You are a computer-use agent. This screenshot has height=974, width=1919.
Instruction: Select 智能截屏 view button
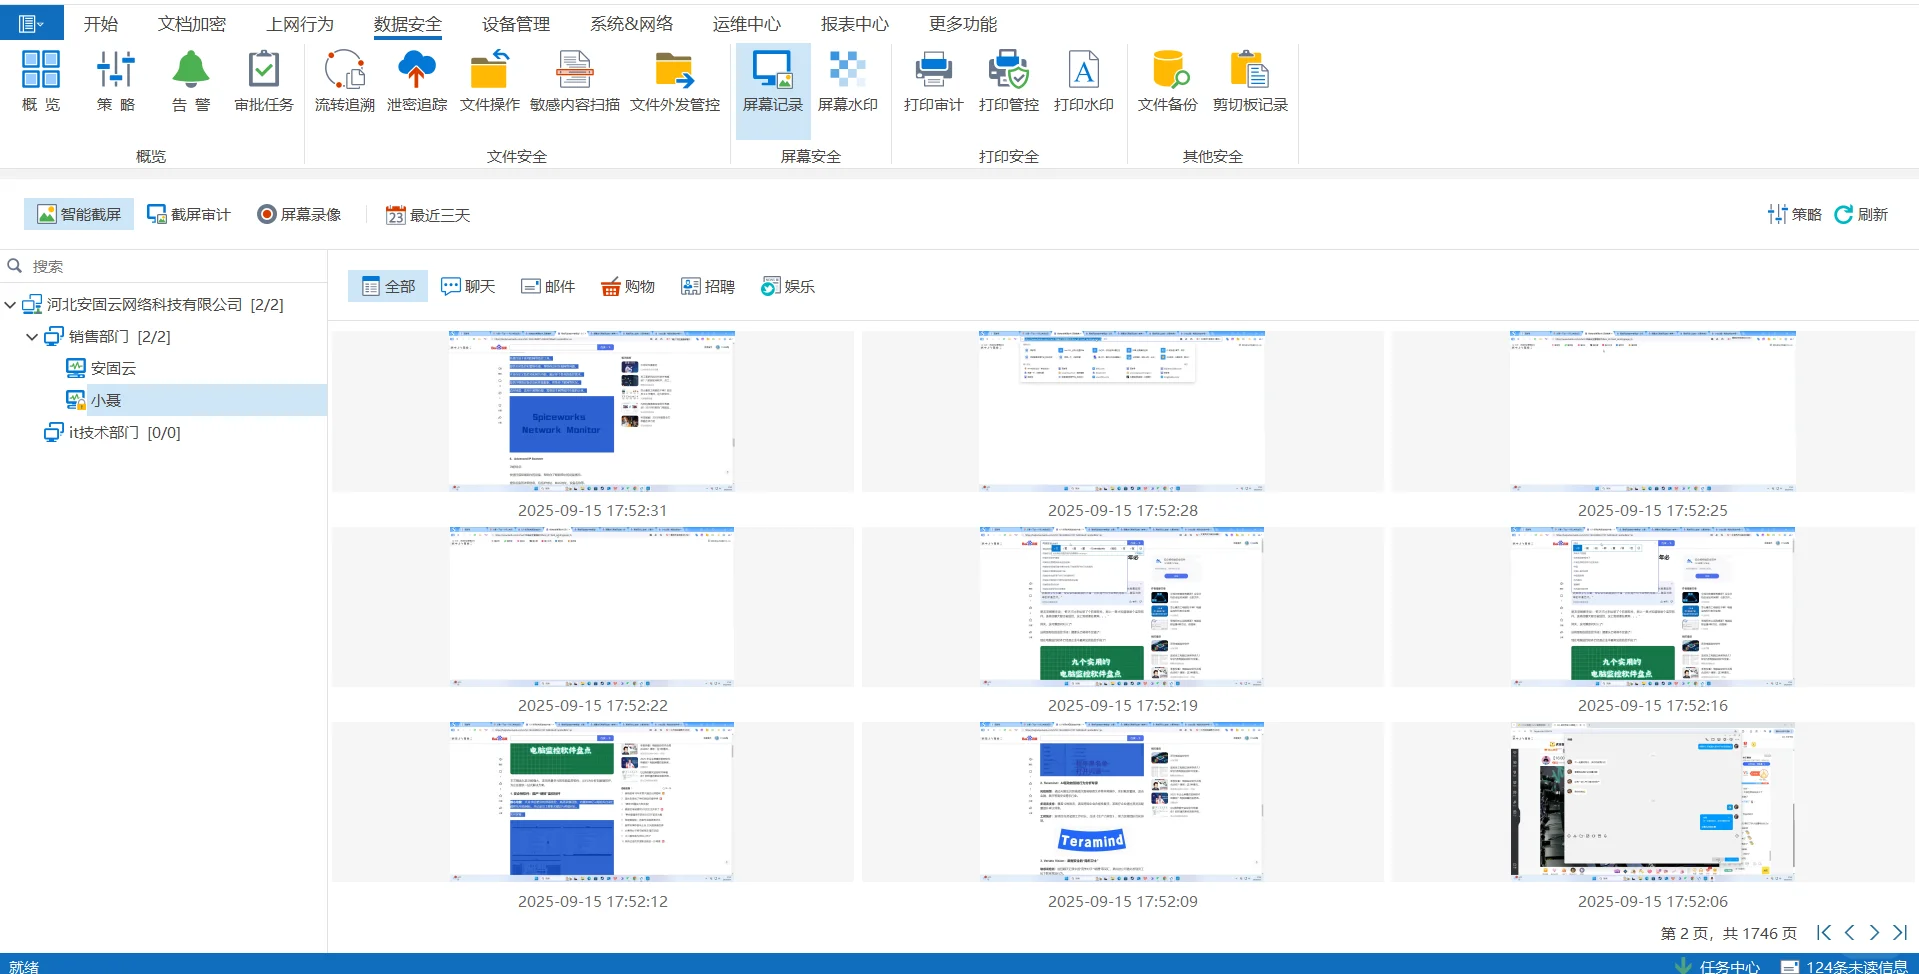click(x=79, y=214)
